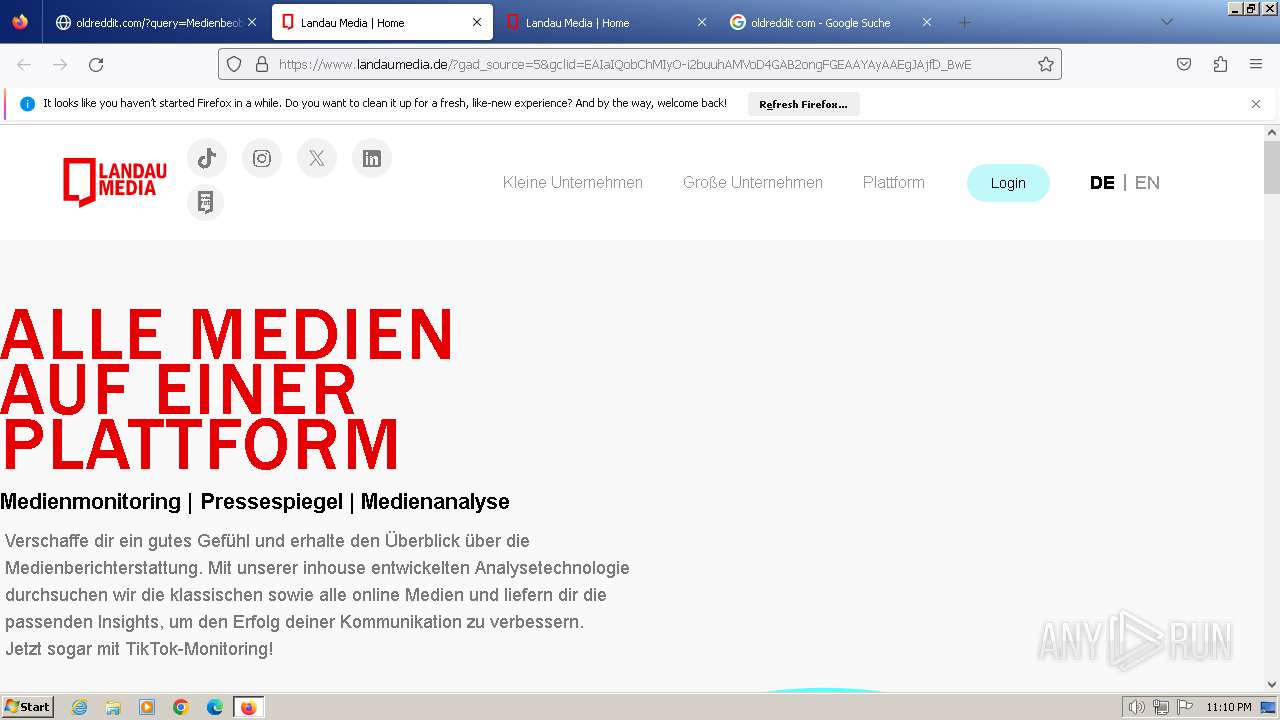Open Plattform menu item
This screenshot has width=1280, height=720.
point(894,183)
